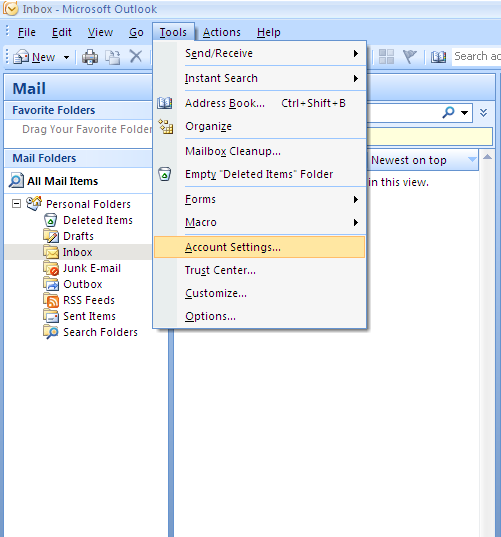Select the RSS Feeds folder label
The width and height of the screenshot is (501, 537).
click(89, 300)
